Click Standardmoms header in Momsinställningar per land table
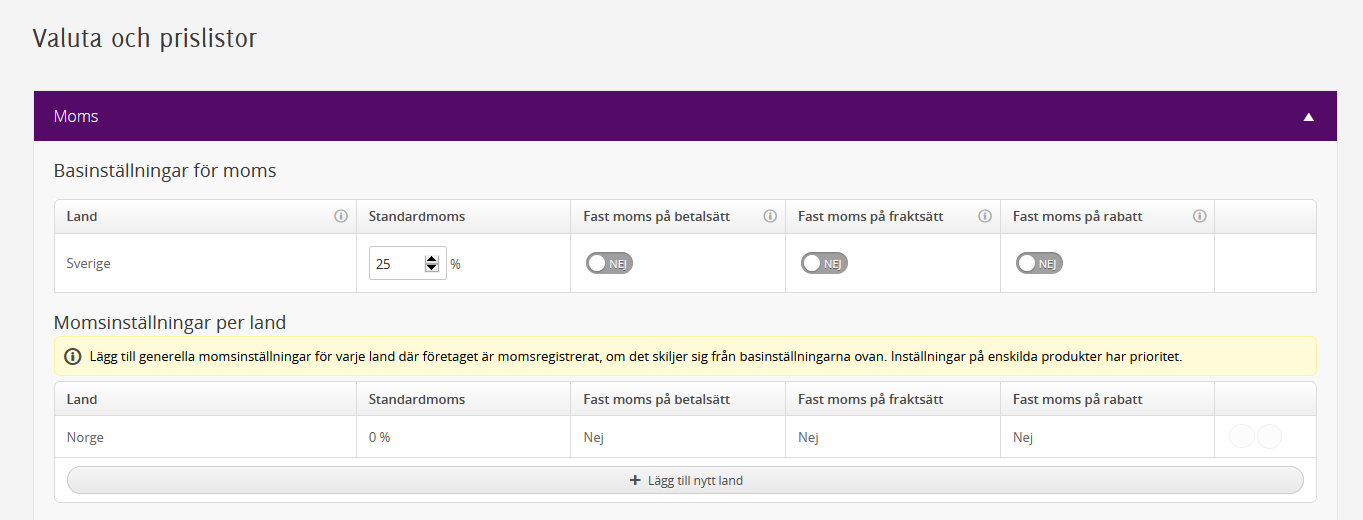1363x520 pixels. 417,399
